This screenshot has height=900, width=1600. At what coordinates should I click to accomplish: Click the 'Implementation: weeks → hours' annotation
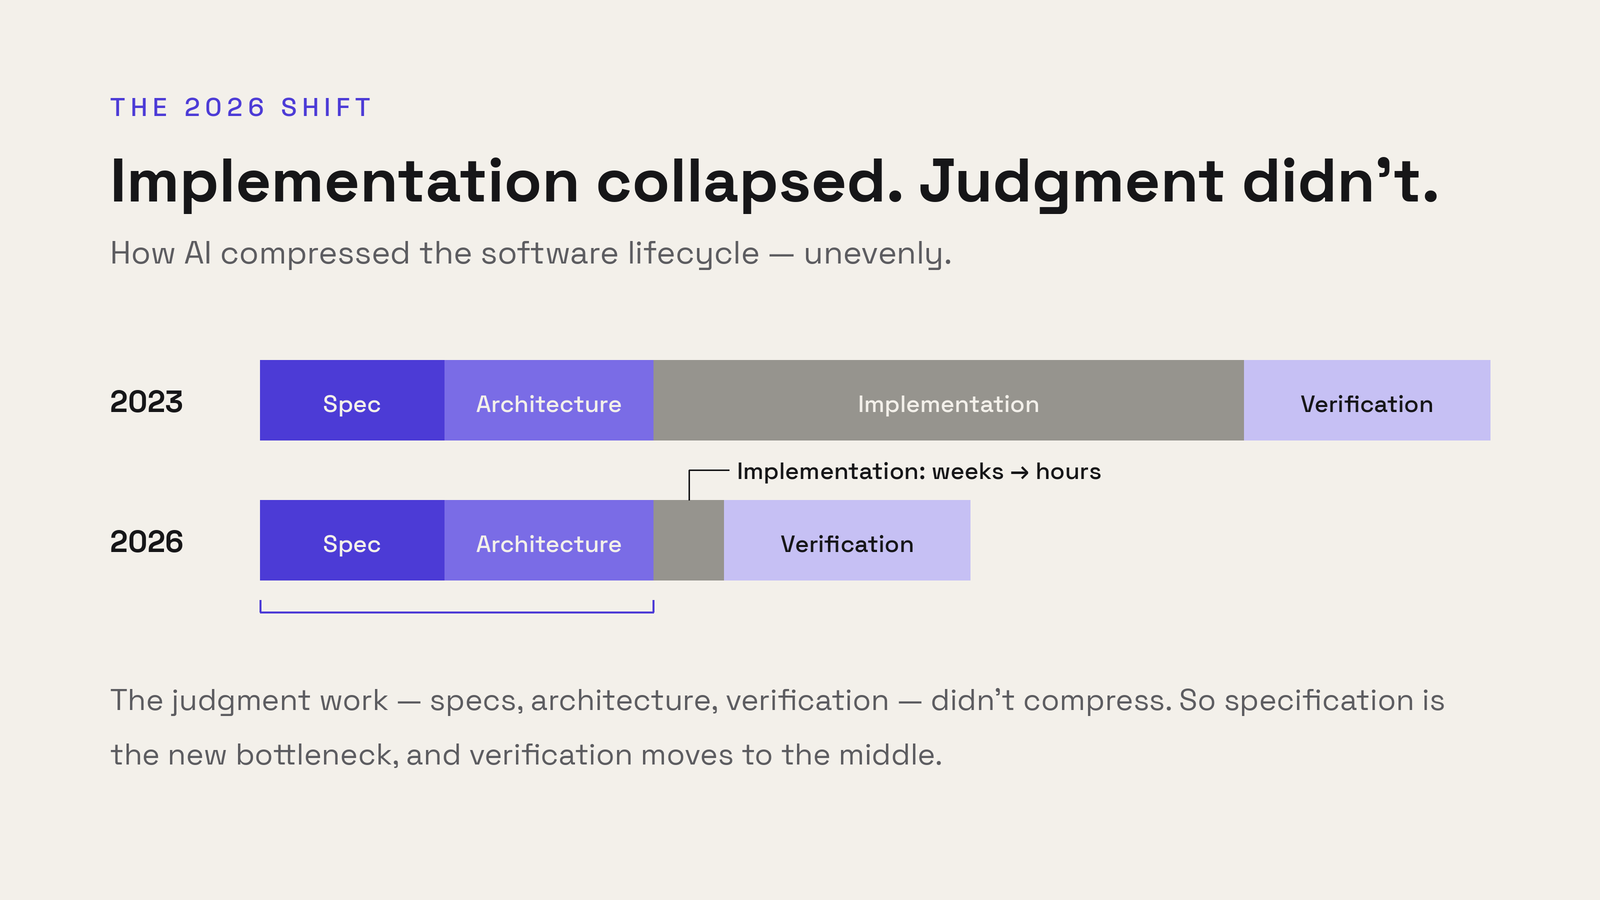coord(918,472)
